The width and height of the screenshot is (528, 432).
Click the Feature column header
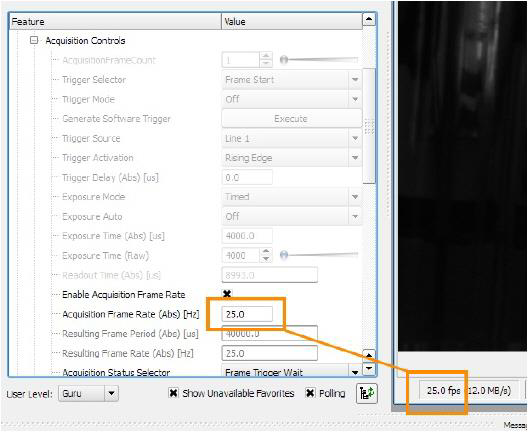pyautogui.click(x=115, y=22)
